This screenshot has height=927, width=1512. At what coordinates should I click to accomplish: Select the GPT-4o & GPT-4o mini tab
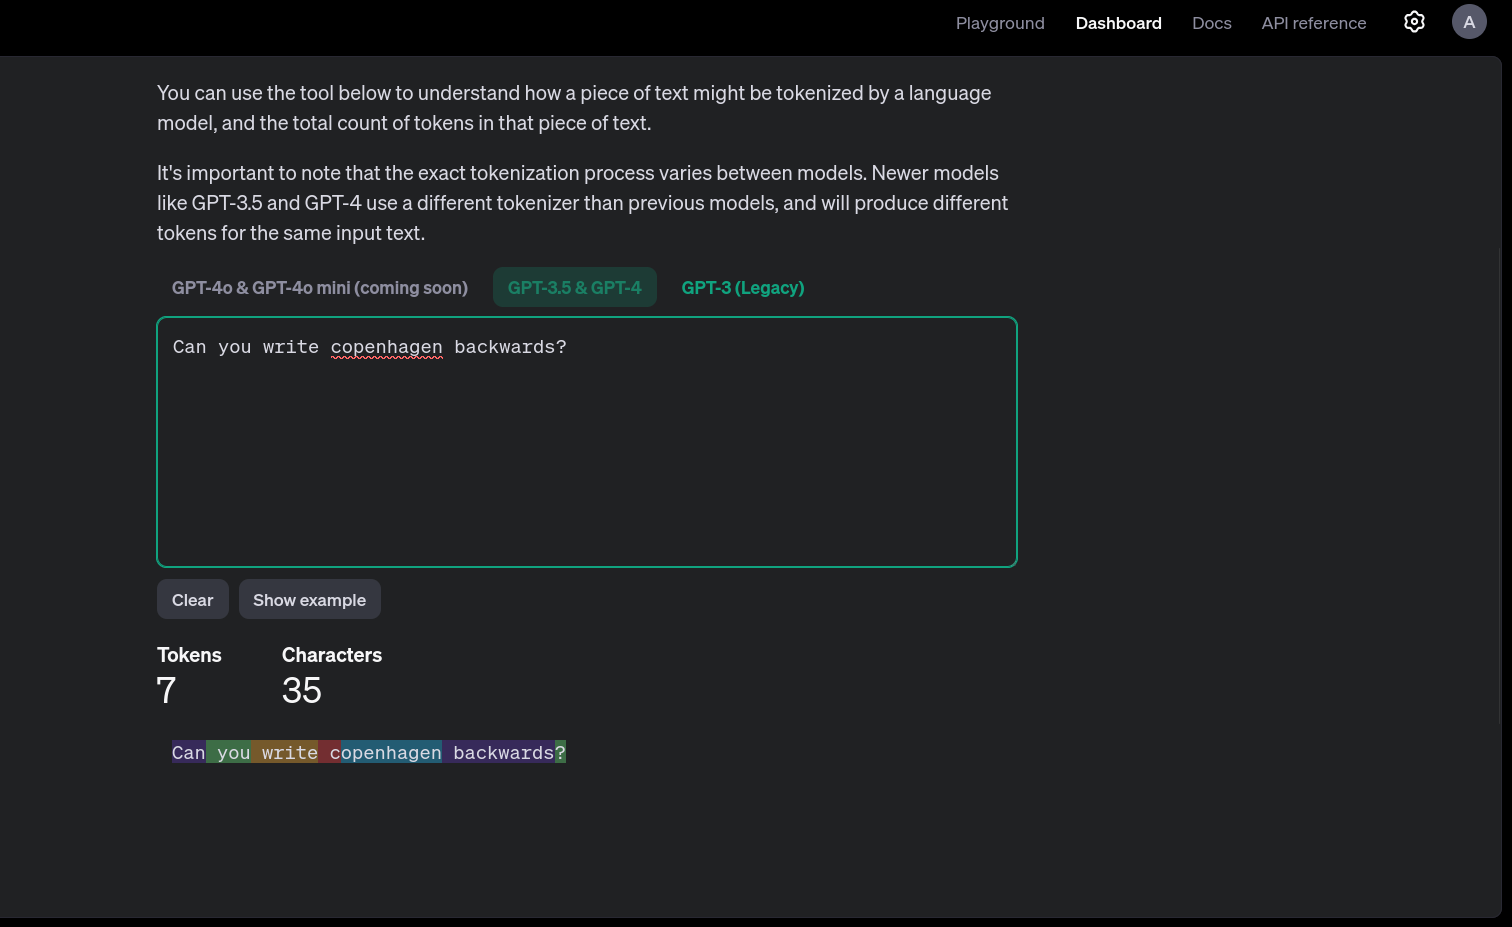320,287
